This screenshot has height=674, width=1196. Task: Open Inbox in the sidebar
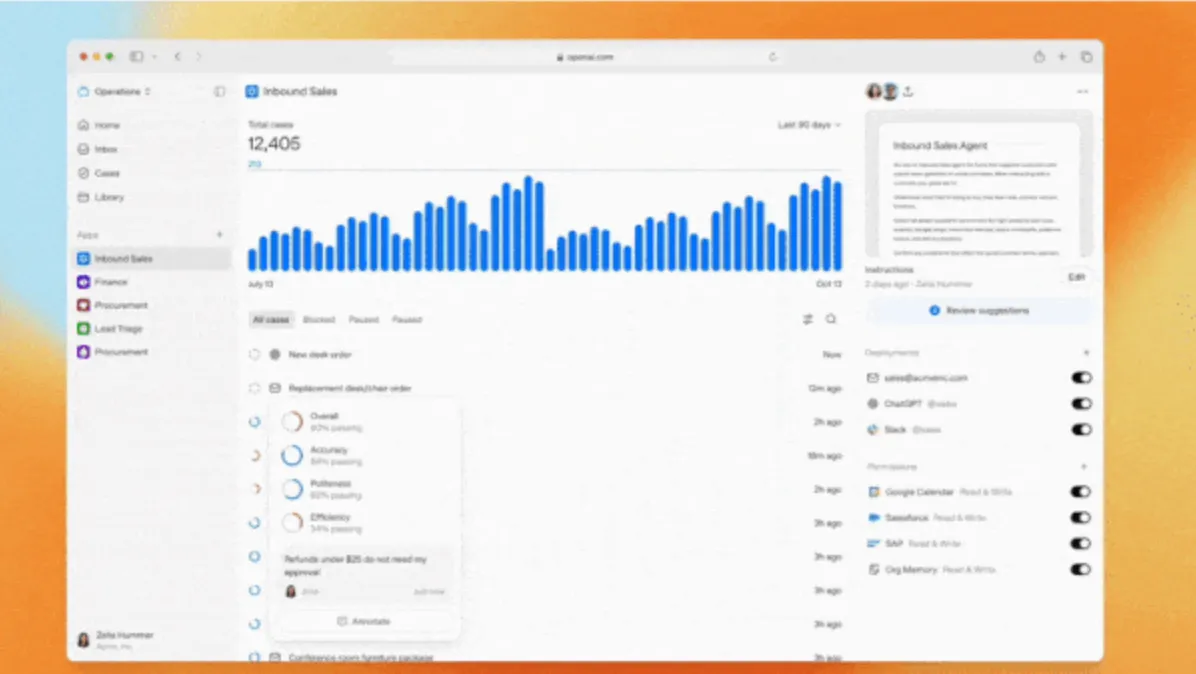pos(98,149)
